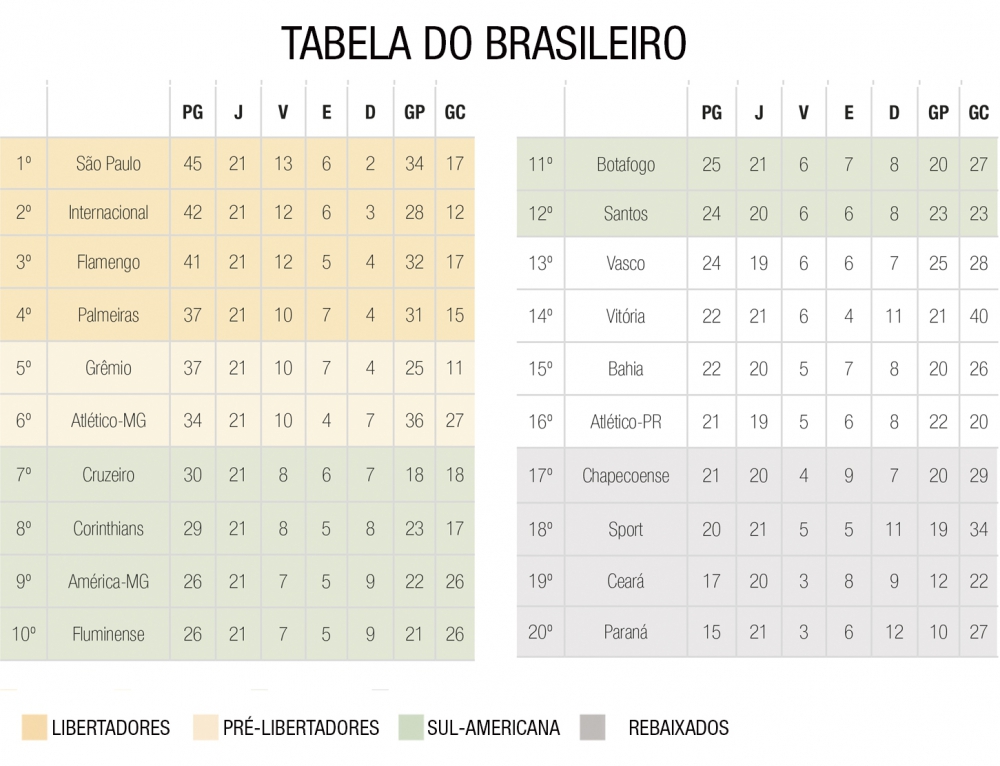Click the REBAIXADOS legend label text
The height and width of the screenshot is (766, 1000).
[x=678, y=727]
